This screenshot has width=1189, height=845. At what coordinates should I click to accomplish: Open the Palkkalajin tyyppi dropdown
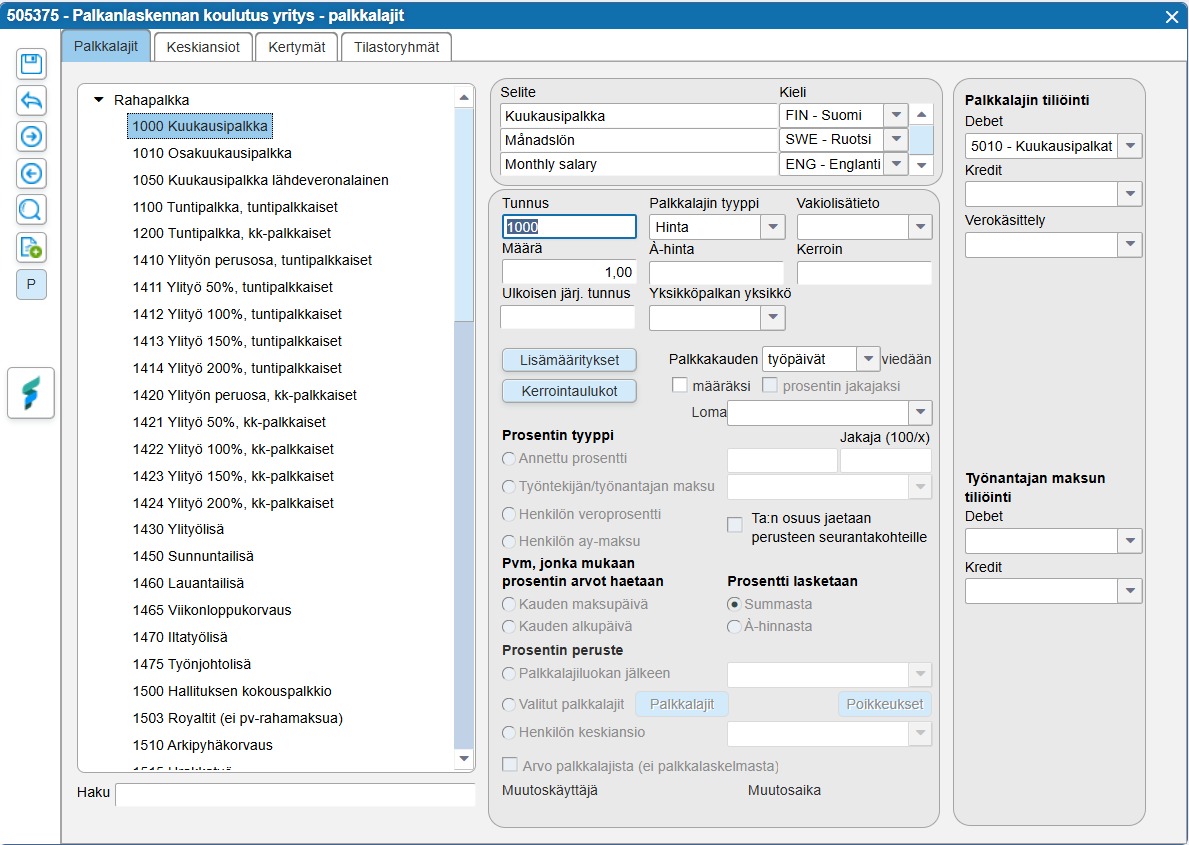click(x=773, y=227)
